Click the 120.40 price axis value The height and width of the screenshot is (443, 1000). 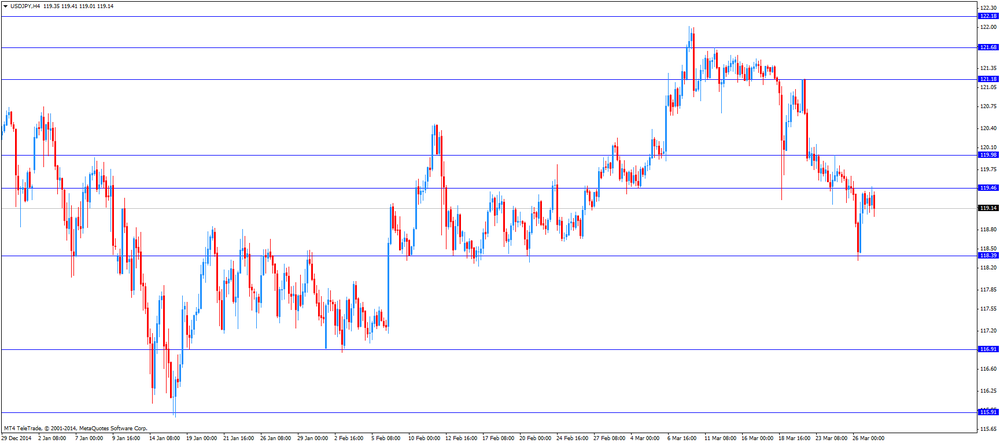pyautogui.click(x=989, y=128)
